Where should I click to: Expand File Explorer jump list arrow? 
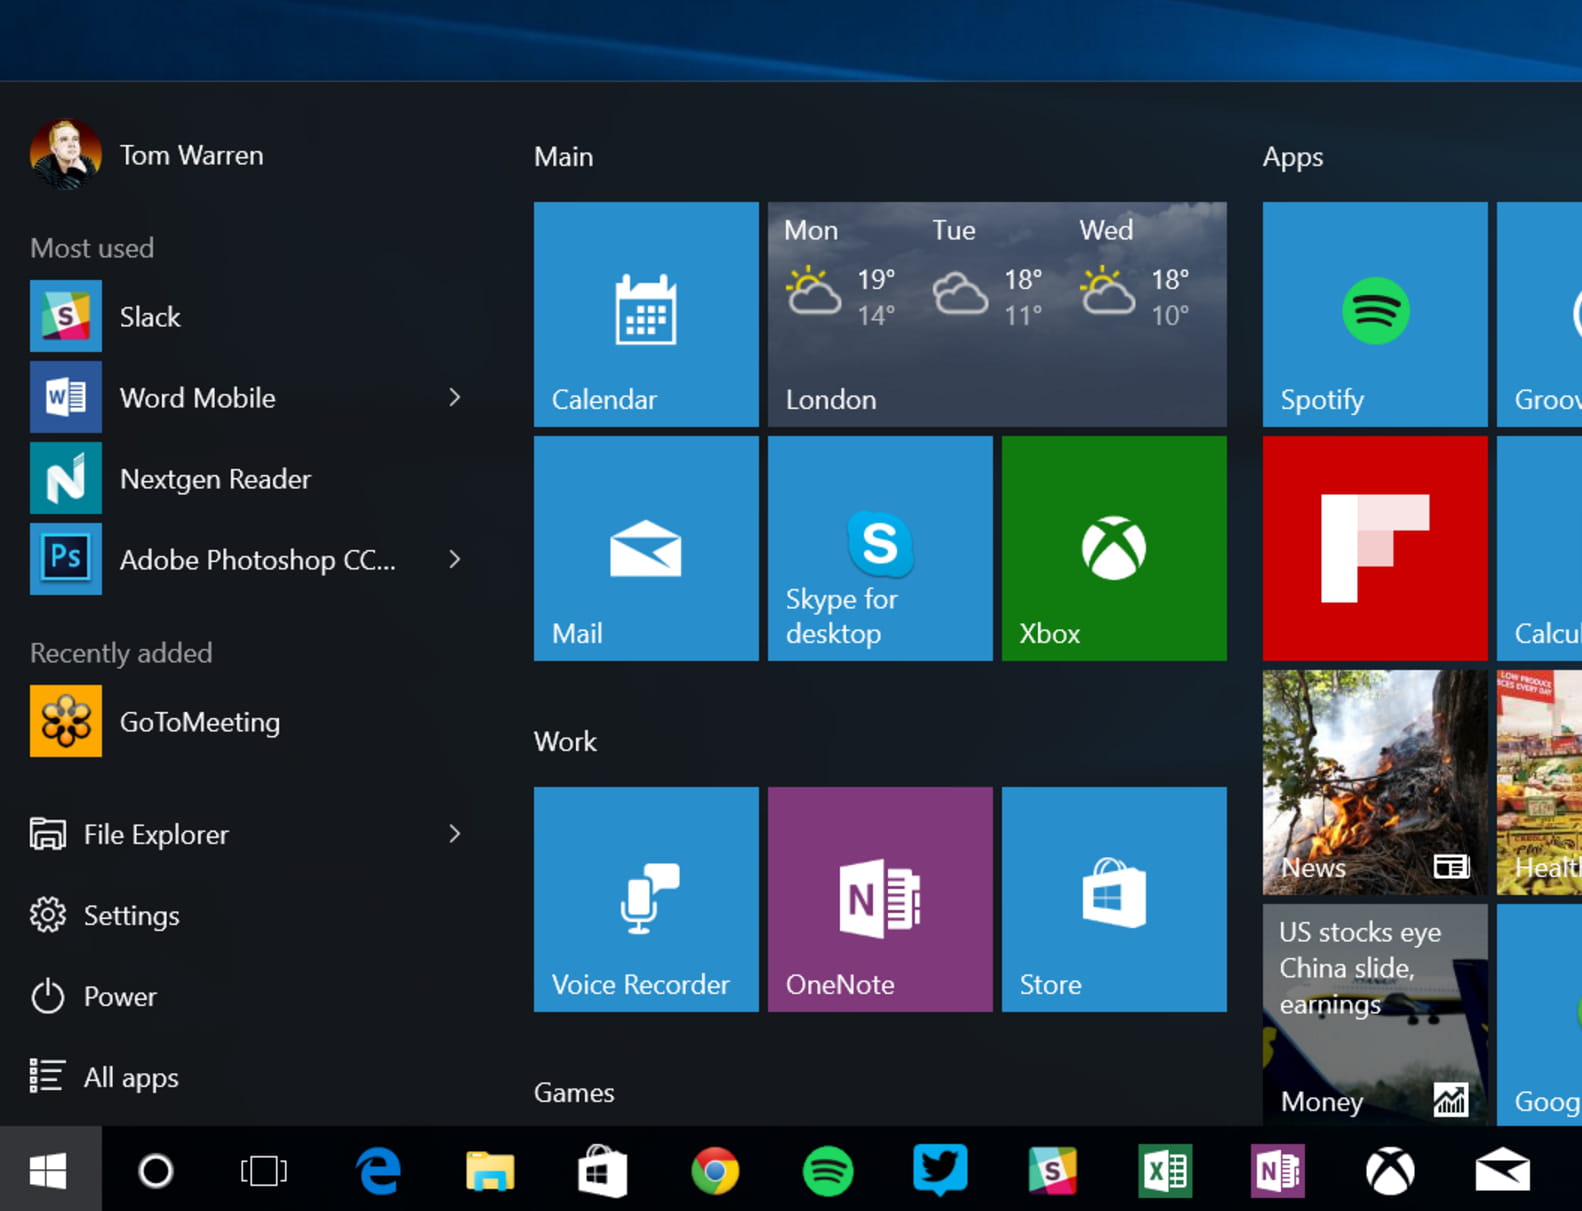click(x=455, y=833)
